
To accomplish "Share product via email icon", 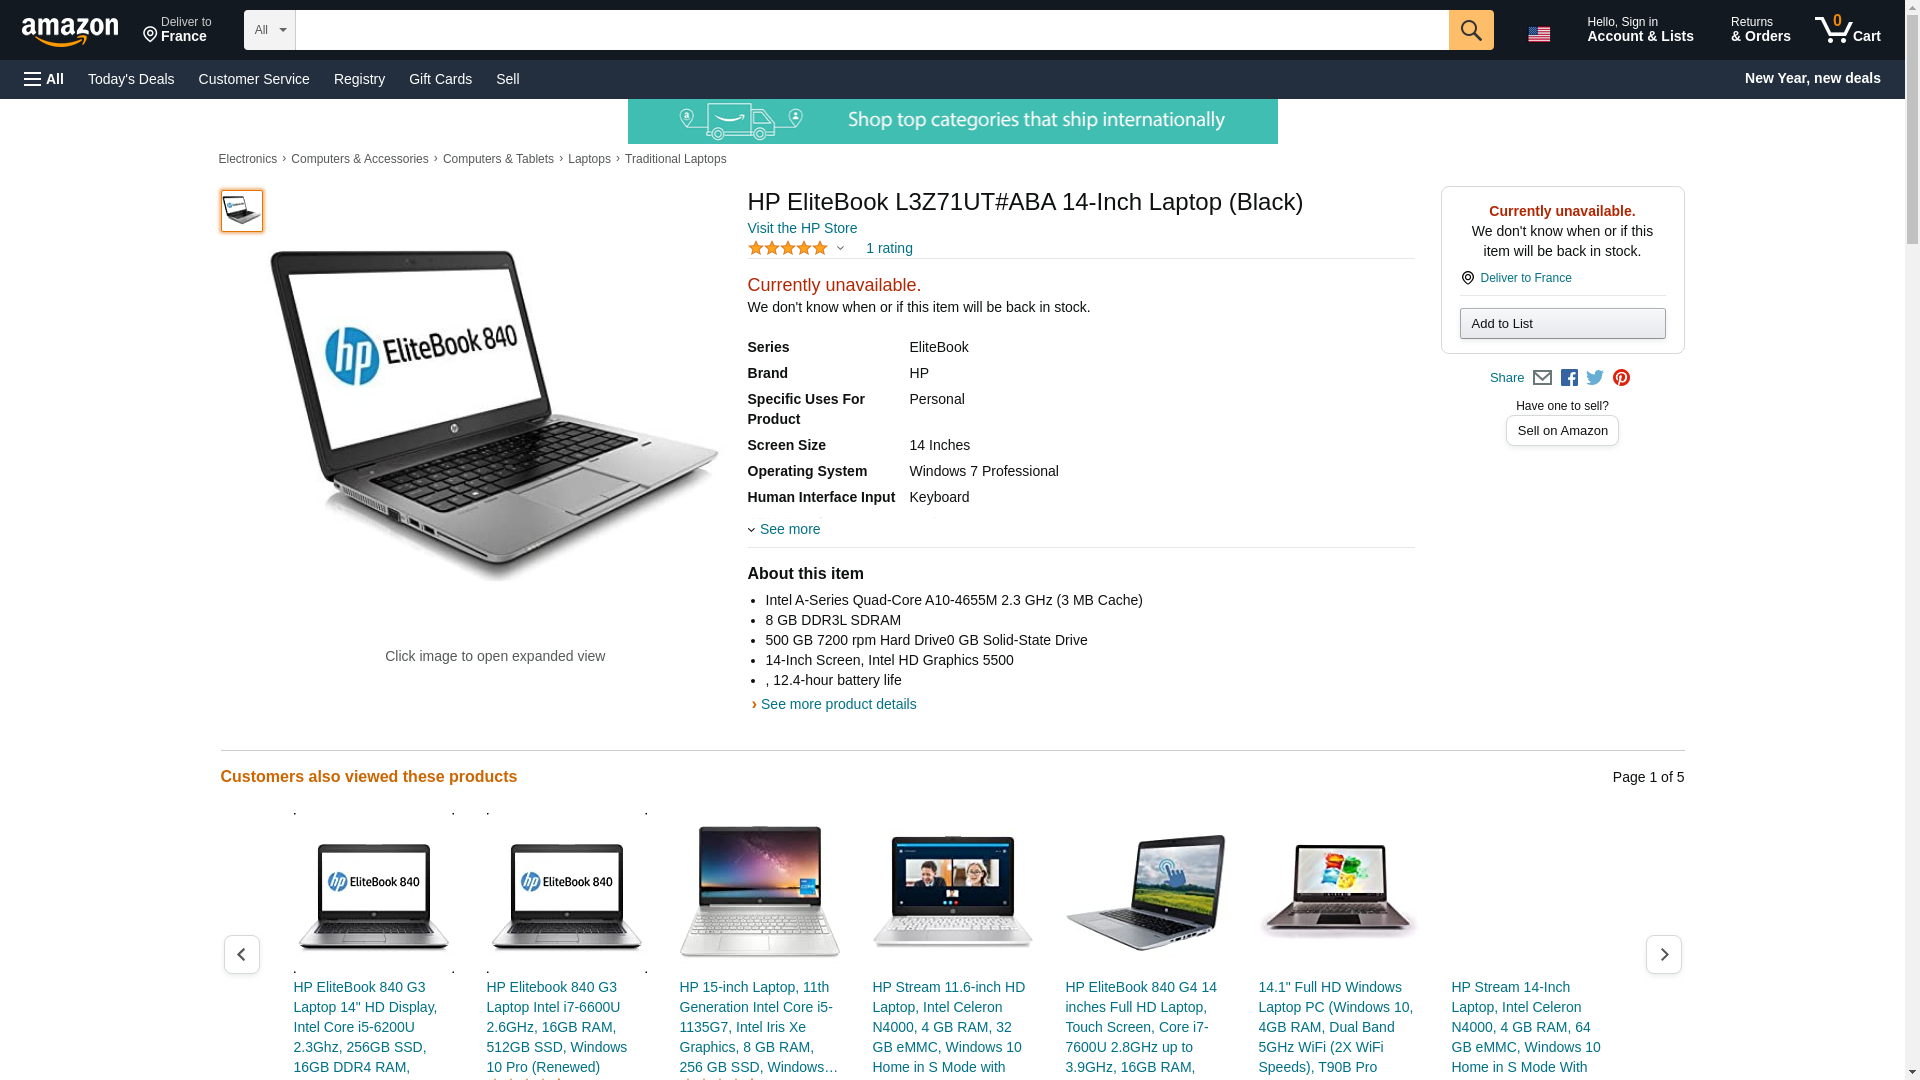I will point(1542,378).
